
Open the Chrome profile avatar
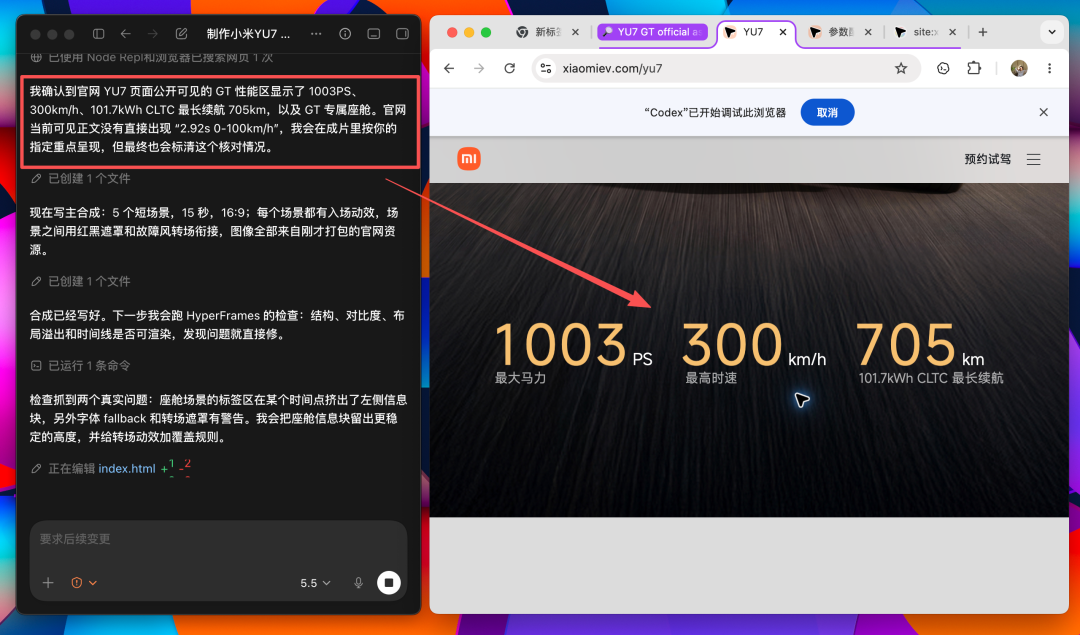point(1019,68)
